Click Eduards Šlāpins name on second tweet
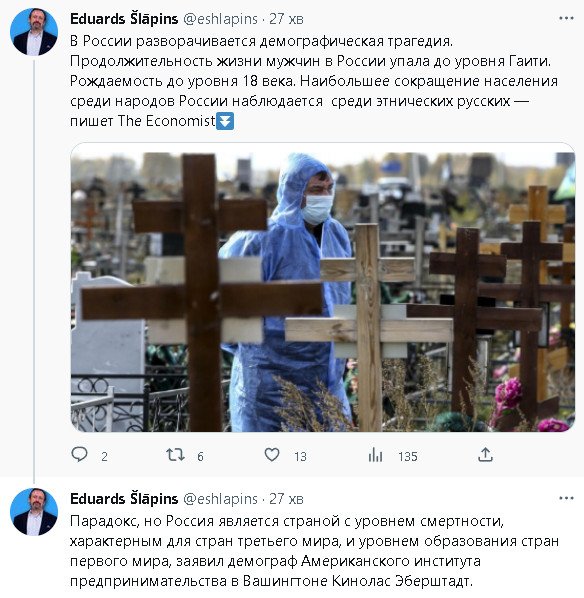Image resolution: width=584 pixels, height=598 pixels. [124, 498]
